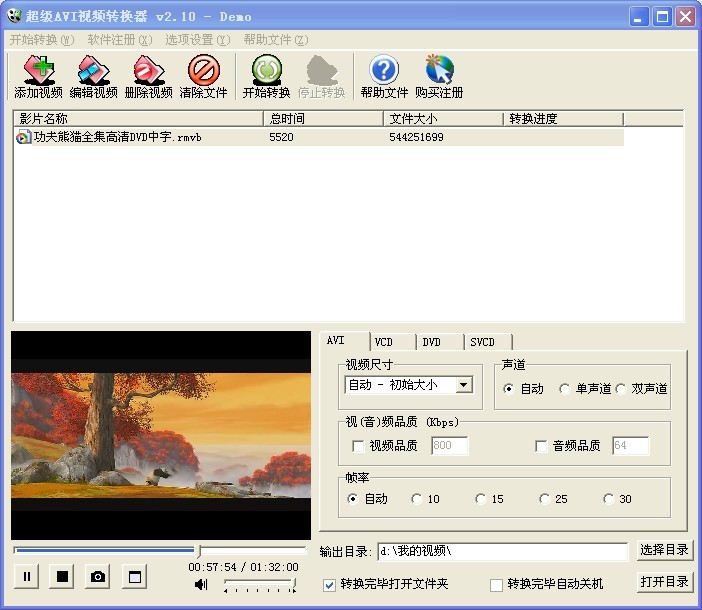Toggle fullscreen preview window button
This screenshot has width=702, height=610.
(x=135, y=576)
